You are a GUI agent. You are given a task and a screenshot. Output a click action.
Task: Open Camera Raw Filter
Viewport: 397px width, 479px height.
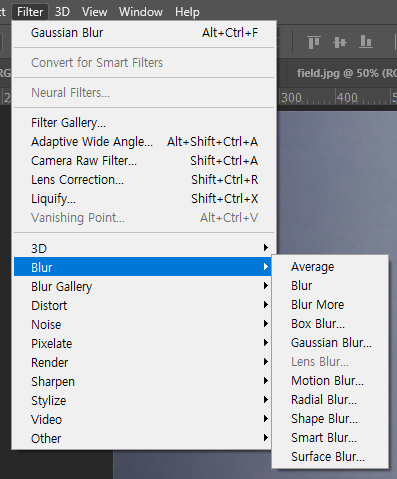pyautogui.click(x=144, y=161)
